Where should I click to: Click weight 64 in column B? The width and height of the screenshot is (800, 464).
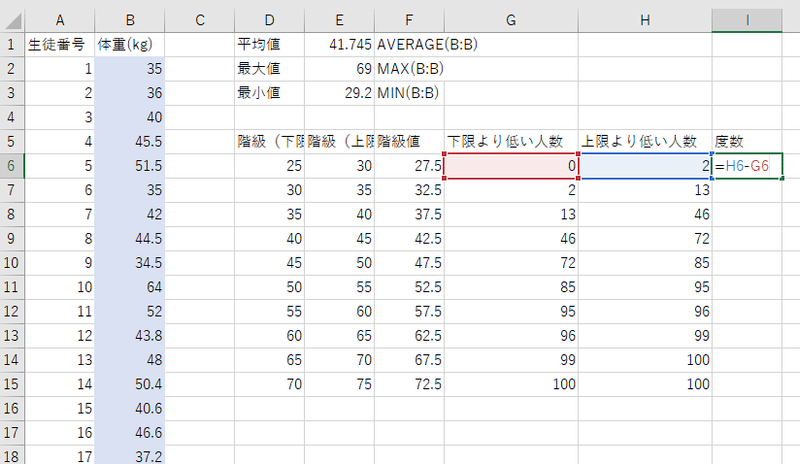point(130,287)
